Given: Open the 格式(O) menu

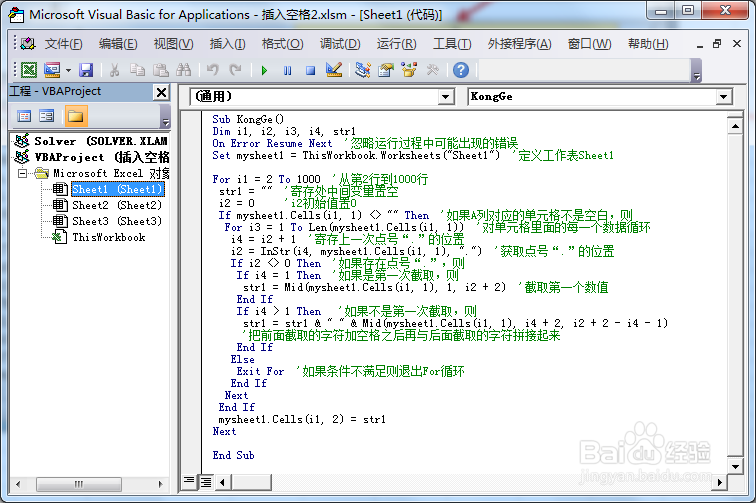Looking at the screenshot, I should pyautogui.click(x=283, y=44).
